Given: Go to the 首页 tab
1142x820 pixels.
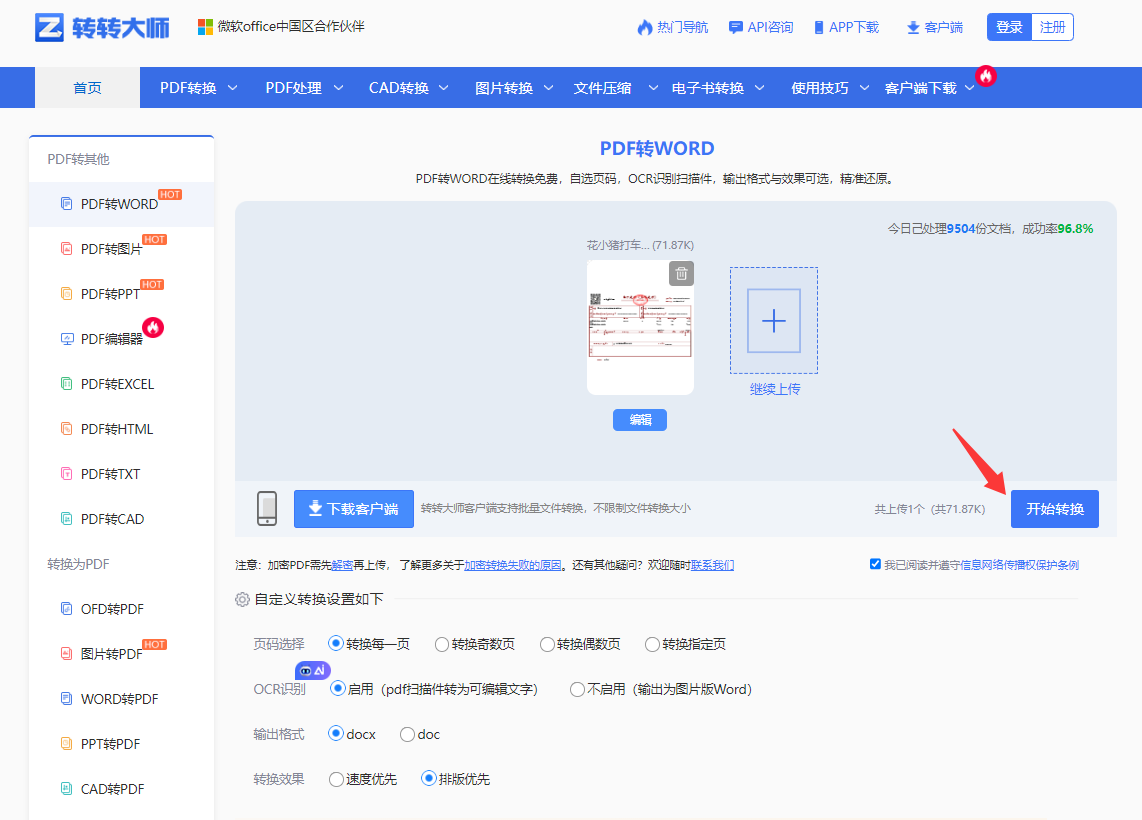Looking at the screenshot, I should click(x=87, y=88).
